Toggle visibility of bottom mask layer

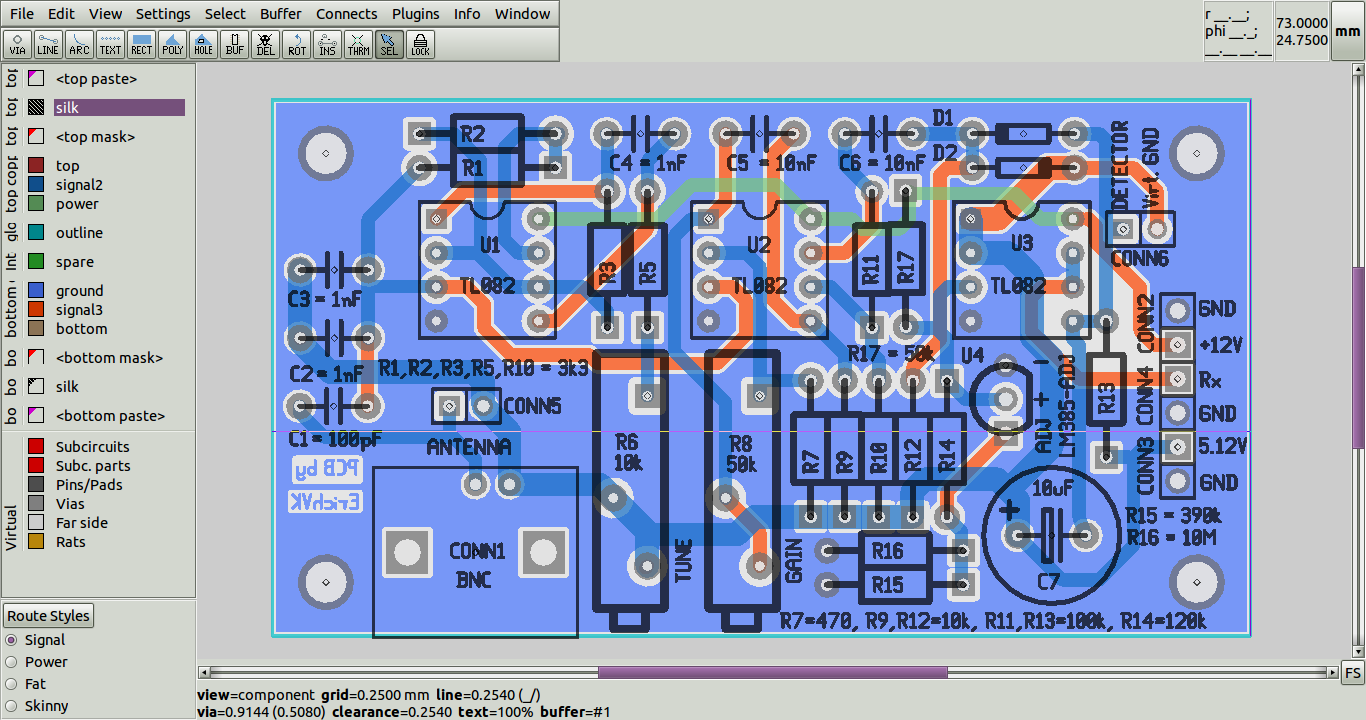[x=36, y=358]
